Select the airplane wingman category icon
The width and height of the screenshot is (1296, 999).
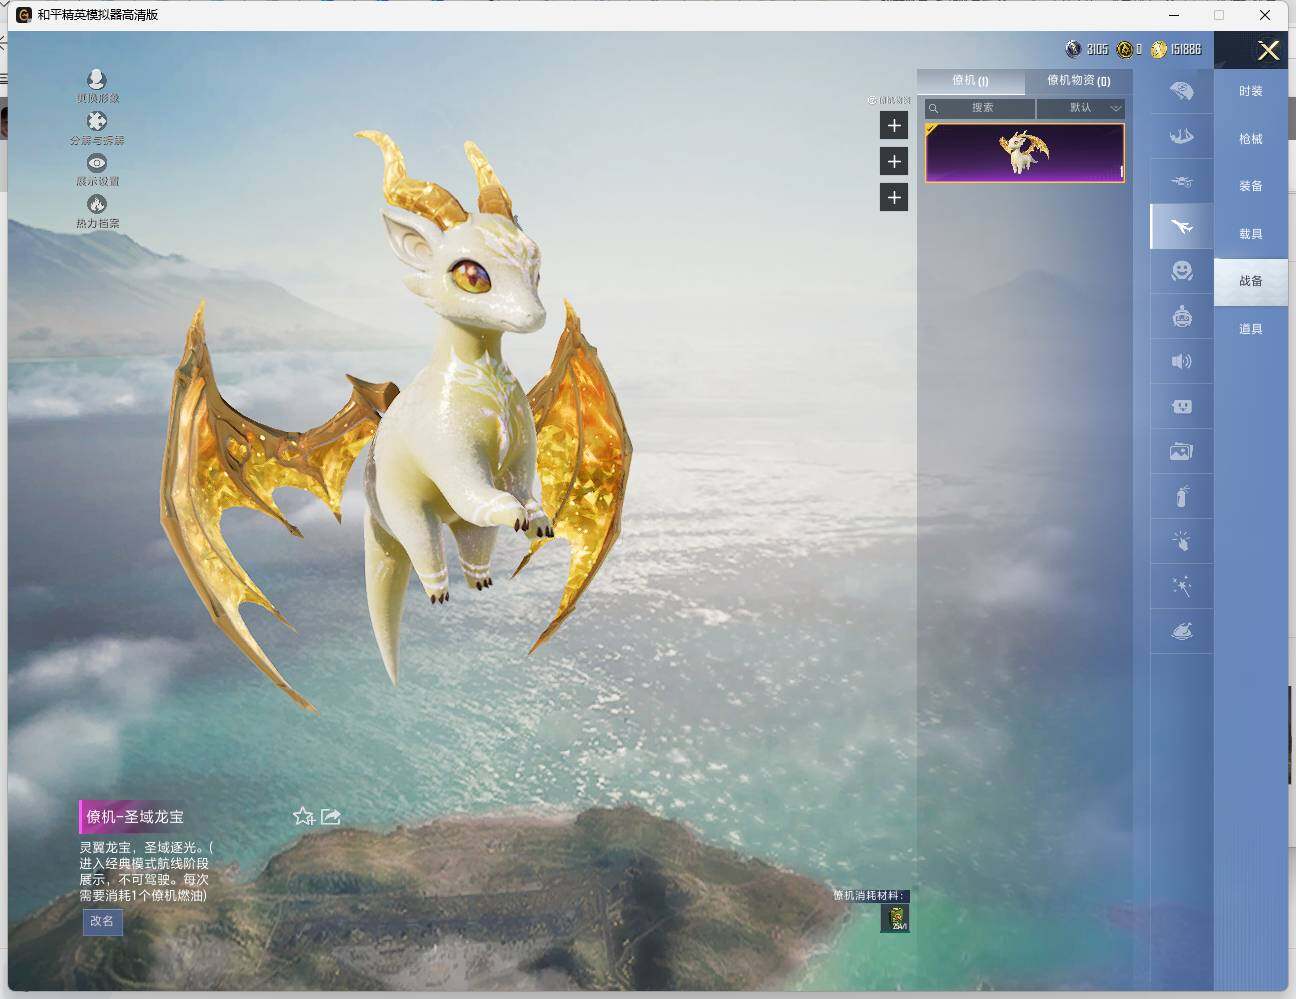(x=1181, y=227)
